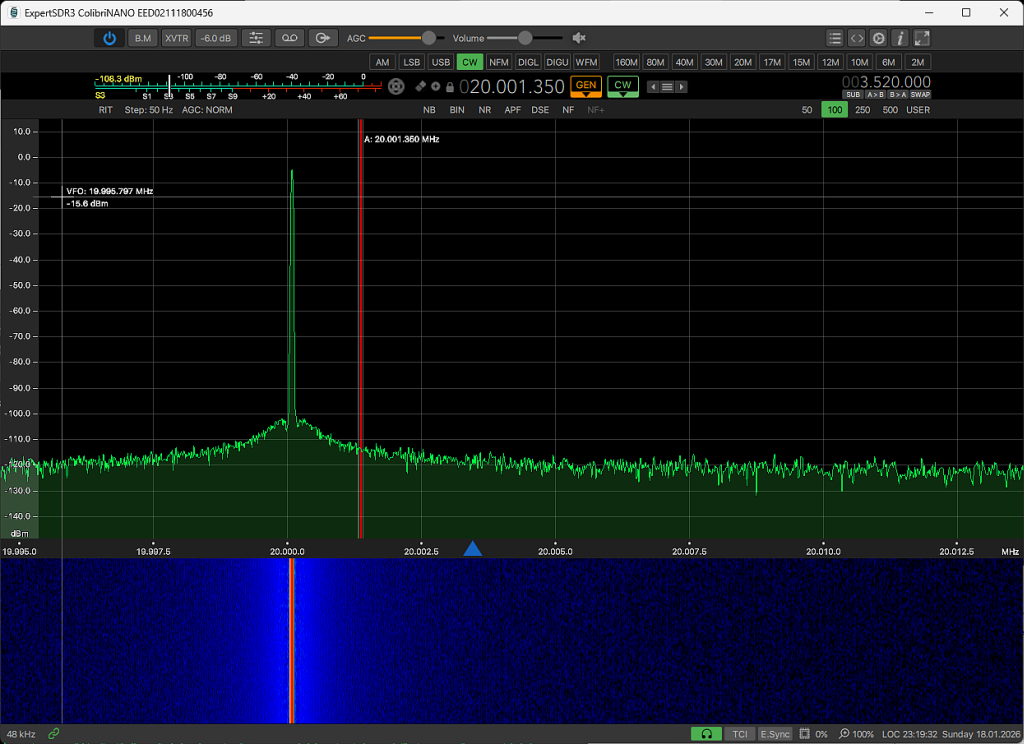Screen dimensions: 1024x744
Task: Click the frequency lock padlock icon
Action: 450,87
